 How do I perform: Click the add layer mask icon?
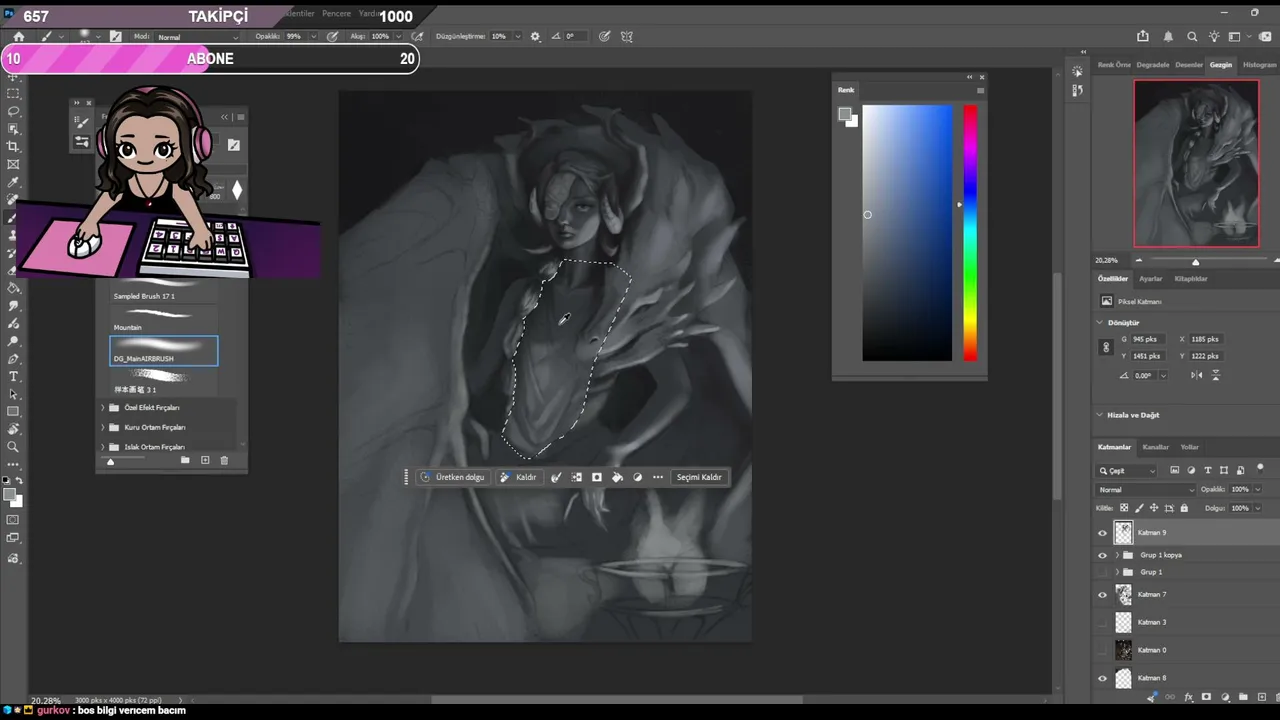click(1206, 697)
